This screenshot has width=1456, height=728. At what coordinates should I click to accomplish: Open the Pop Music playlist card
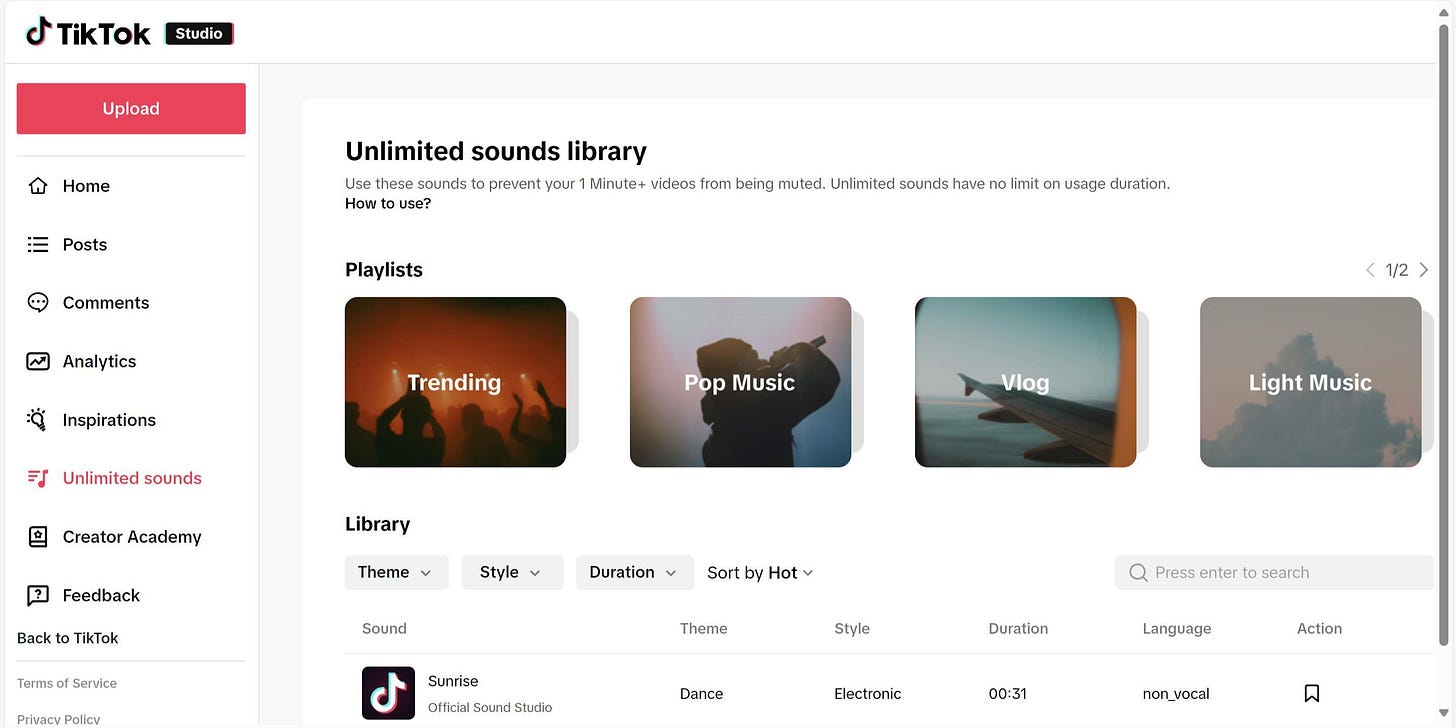(x=740, y=382)
